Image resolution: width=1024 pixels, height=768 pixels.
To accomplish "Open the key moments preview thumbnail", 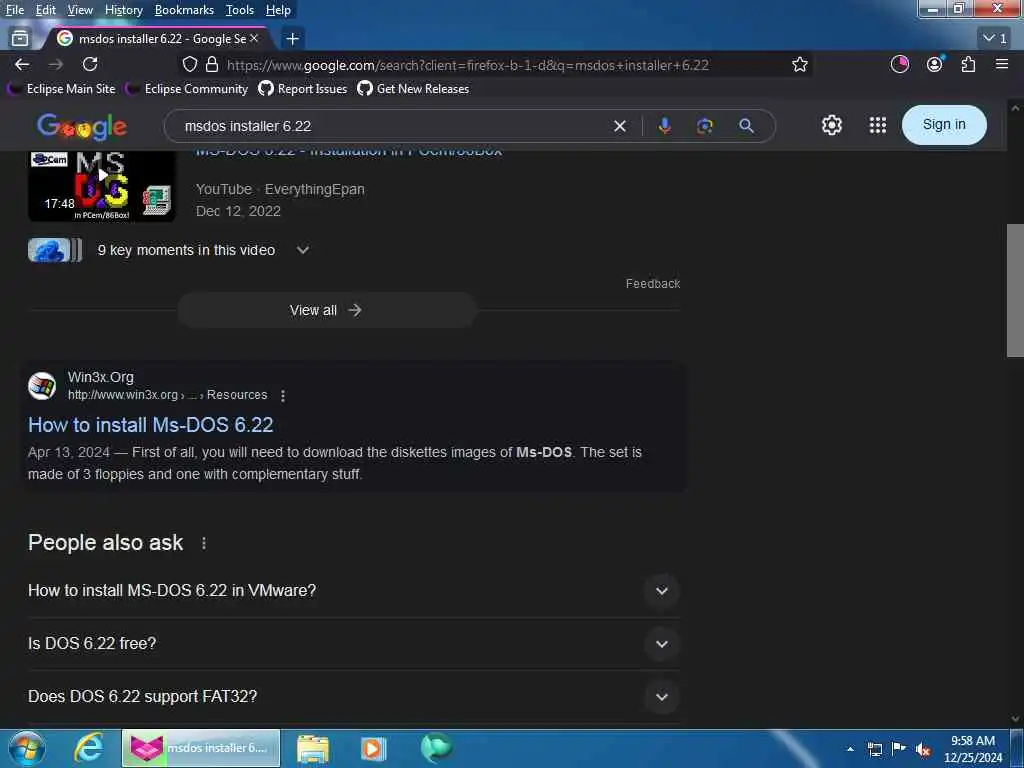I will point(55,250).
